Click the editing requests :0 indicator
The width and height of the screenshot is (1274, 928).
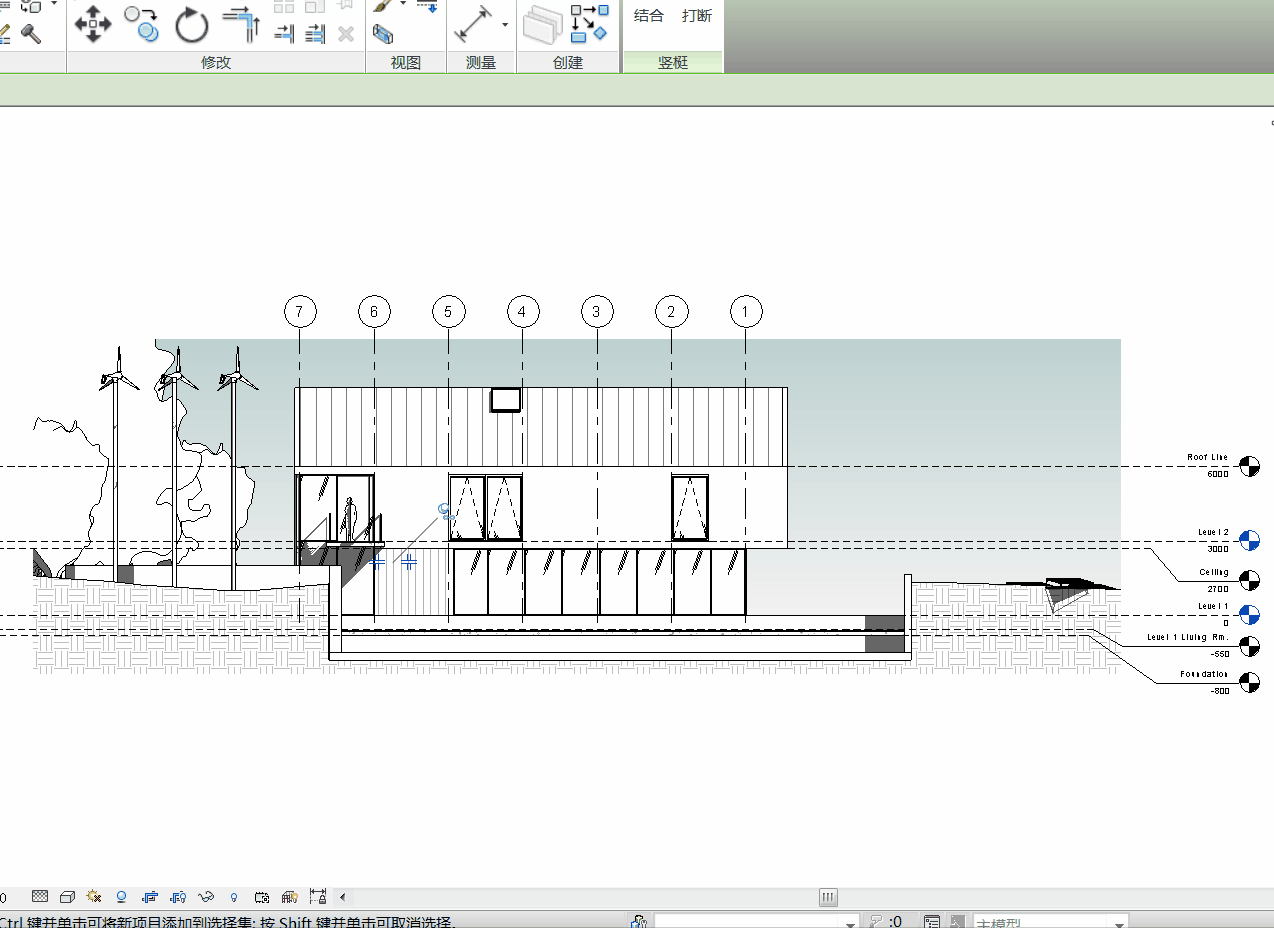[885, 921]
